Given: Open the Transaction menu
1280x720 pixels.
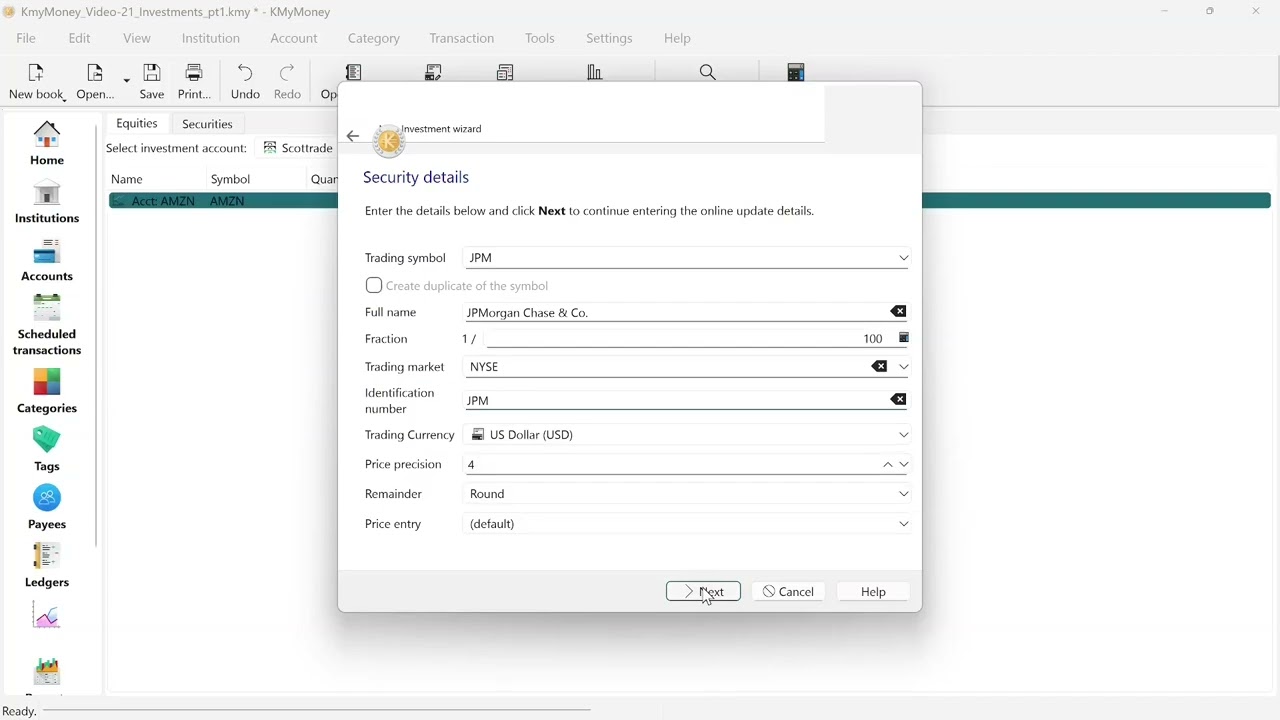Looking at the screenshot, I should tap(462, 38).
